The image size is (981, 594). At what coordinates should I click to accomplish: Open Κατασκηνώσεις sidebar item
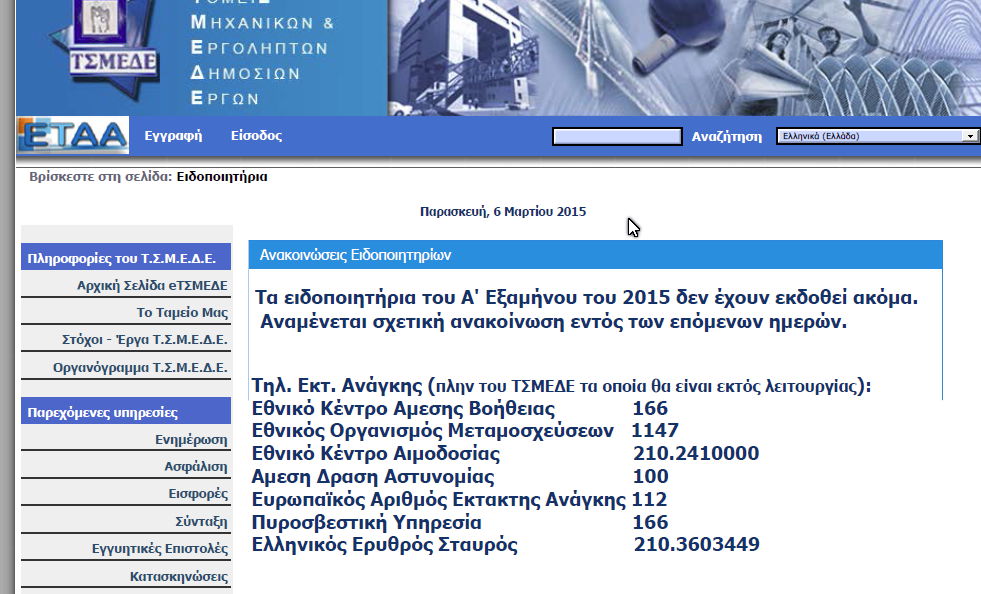(179, 577)
